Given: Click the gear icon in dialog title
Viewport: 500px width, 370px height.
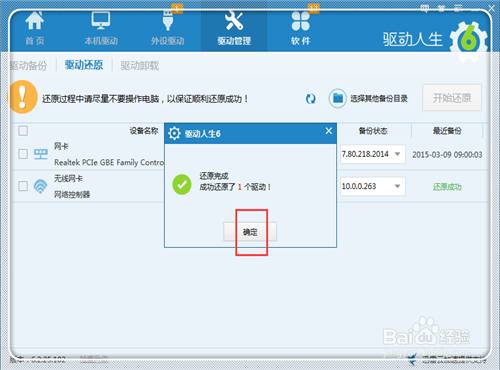Looking at the screenshot, I should pos(174,133).
